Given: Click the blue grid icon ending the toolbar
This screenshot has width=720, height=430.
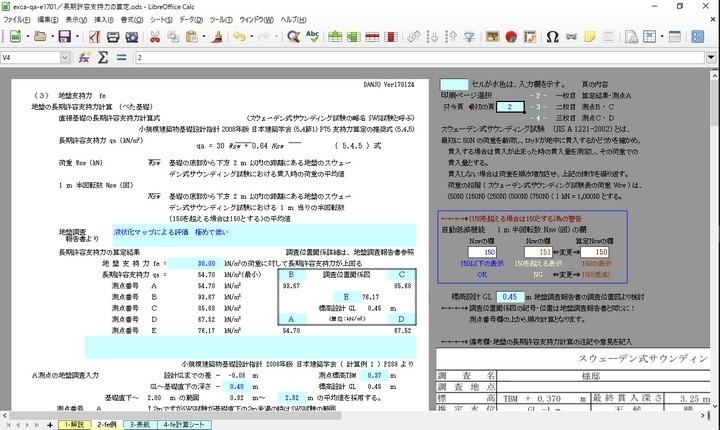Looking at the screenshot, I should tap(698, 36).
